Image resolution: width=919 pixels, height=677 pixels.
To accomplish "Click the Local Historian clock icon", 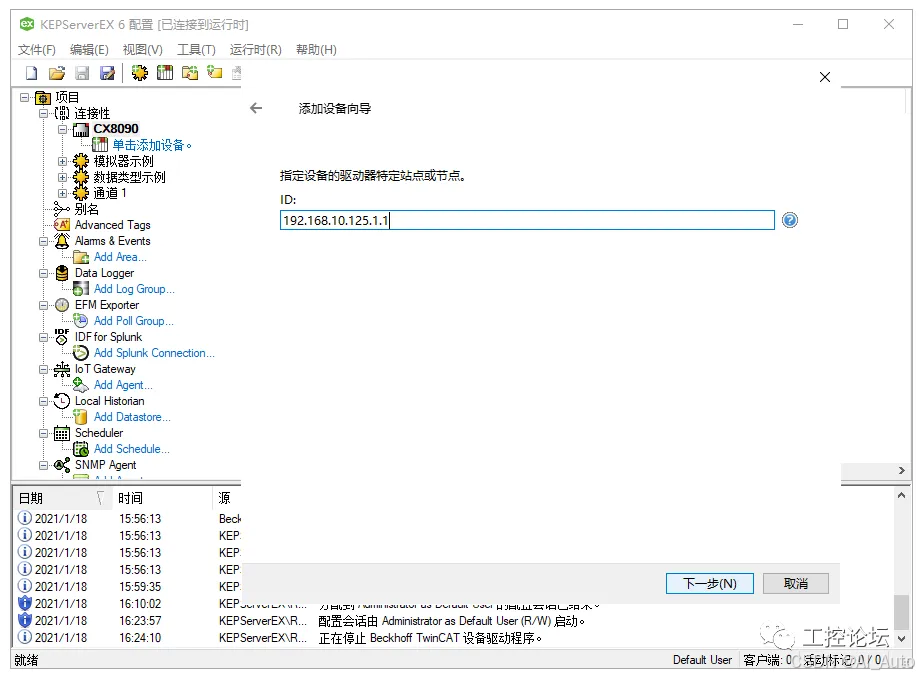I will point(62,401).
